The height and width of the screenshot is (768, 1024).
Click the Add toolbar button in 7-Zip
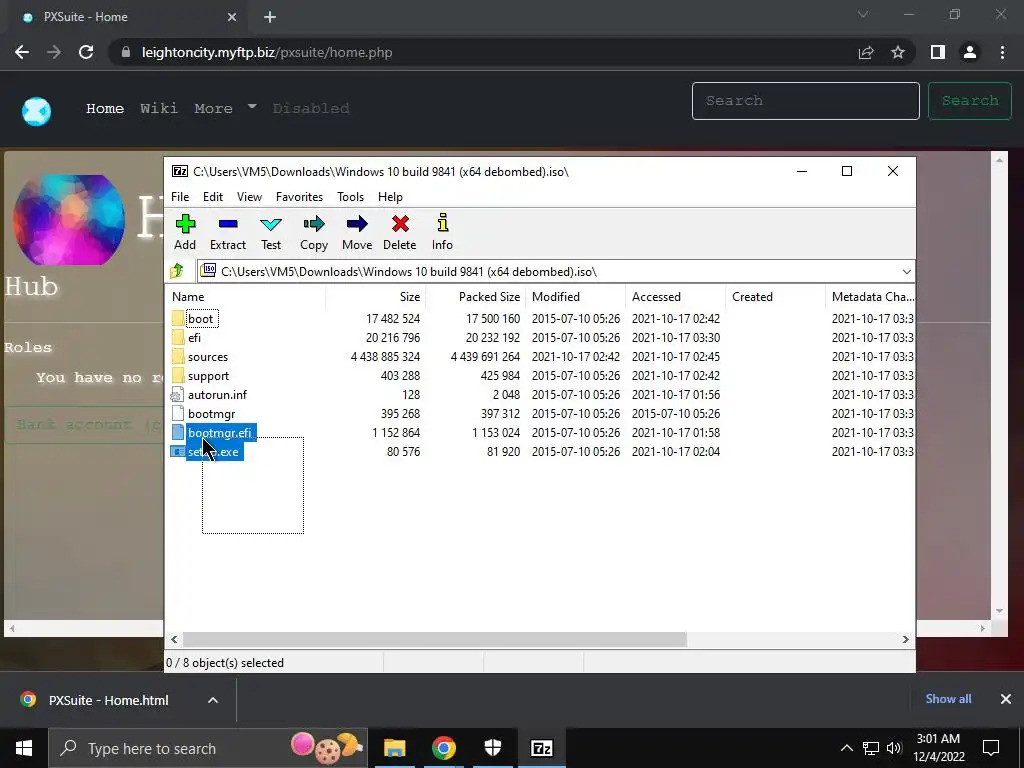[x=185, y=232]
